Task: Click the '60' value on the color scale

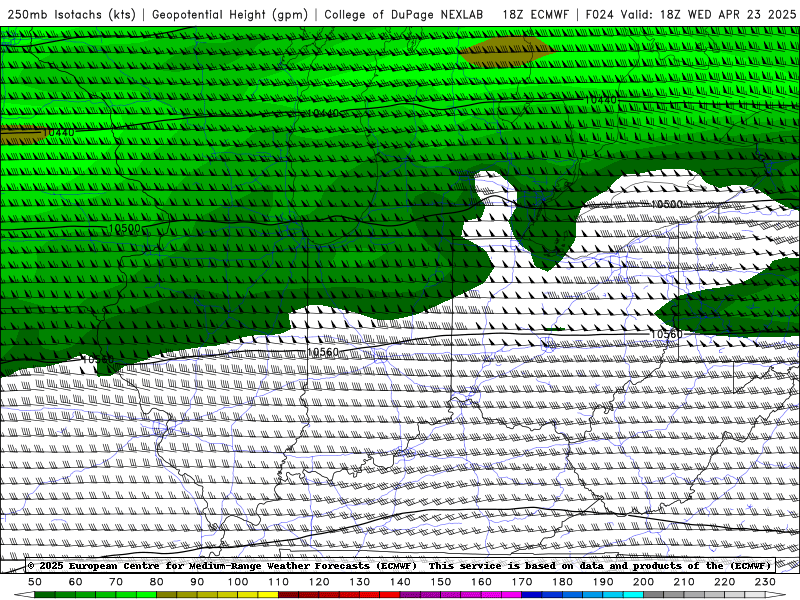Action: pyautogui.click(x=76, y=582)
